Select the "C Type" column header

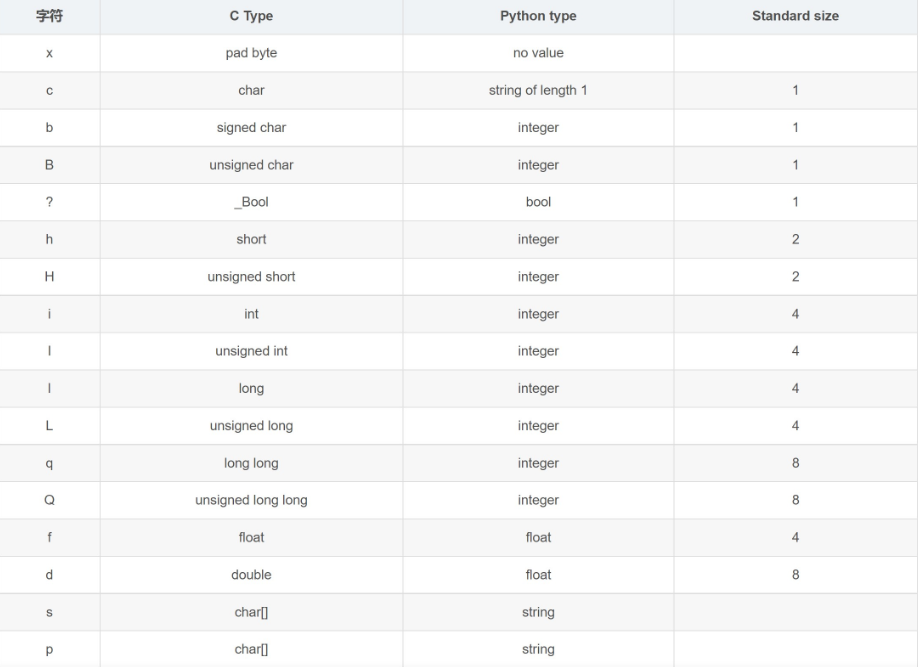[x=251, y=16]
